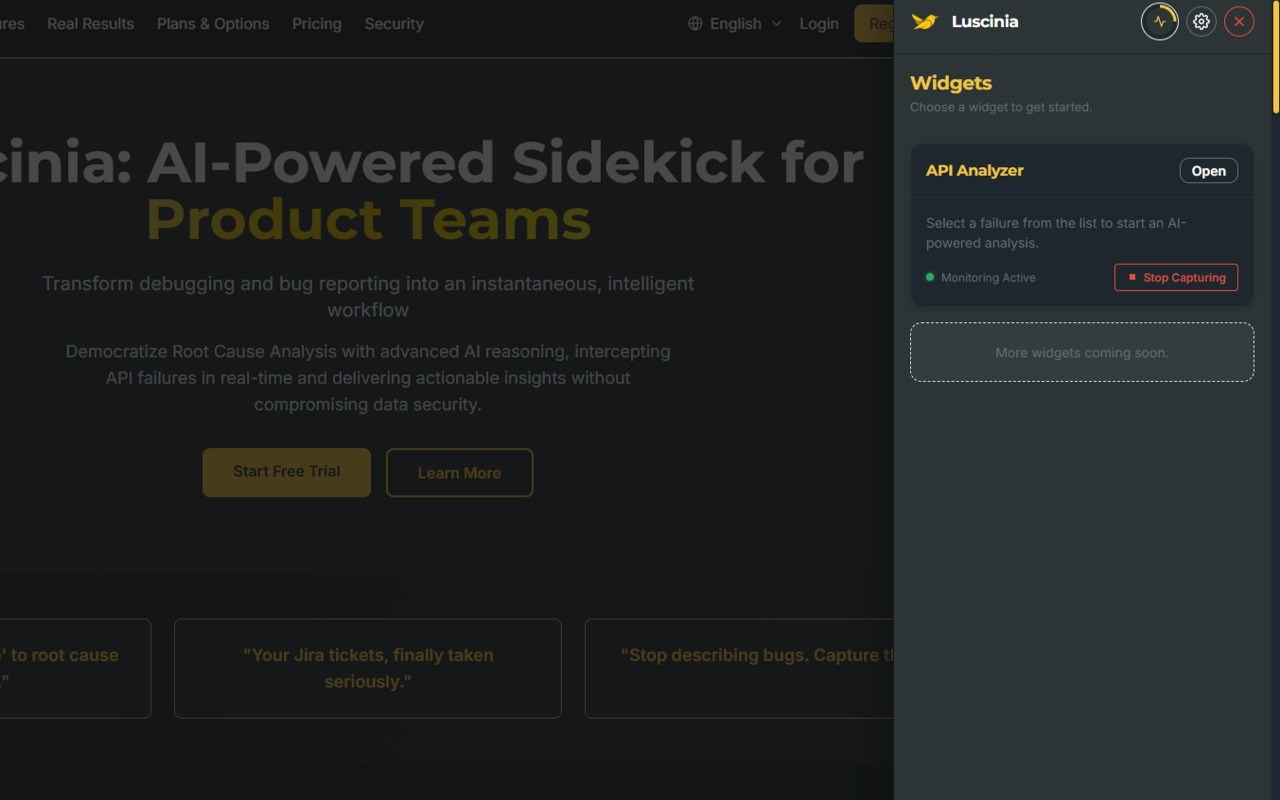
Task: Open Plans & Options menu item
Action: 213,23
